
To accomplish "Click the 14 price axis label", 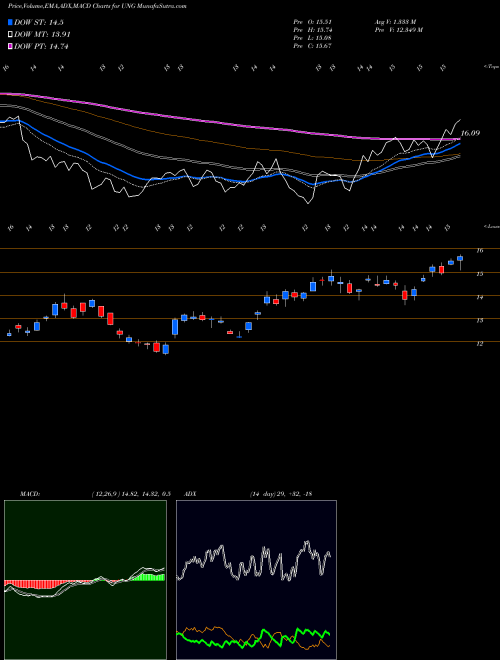I will [x=479, y=297].
